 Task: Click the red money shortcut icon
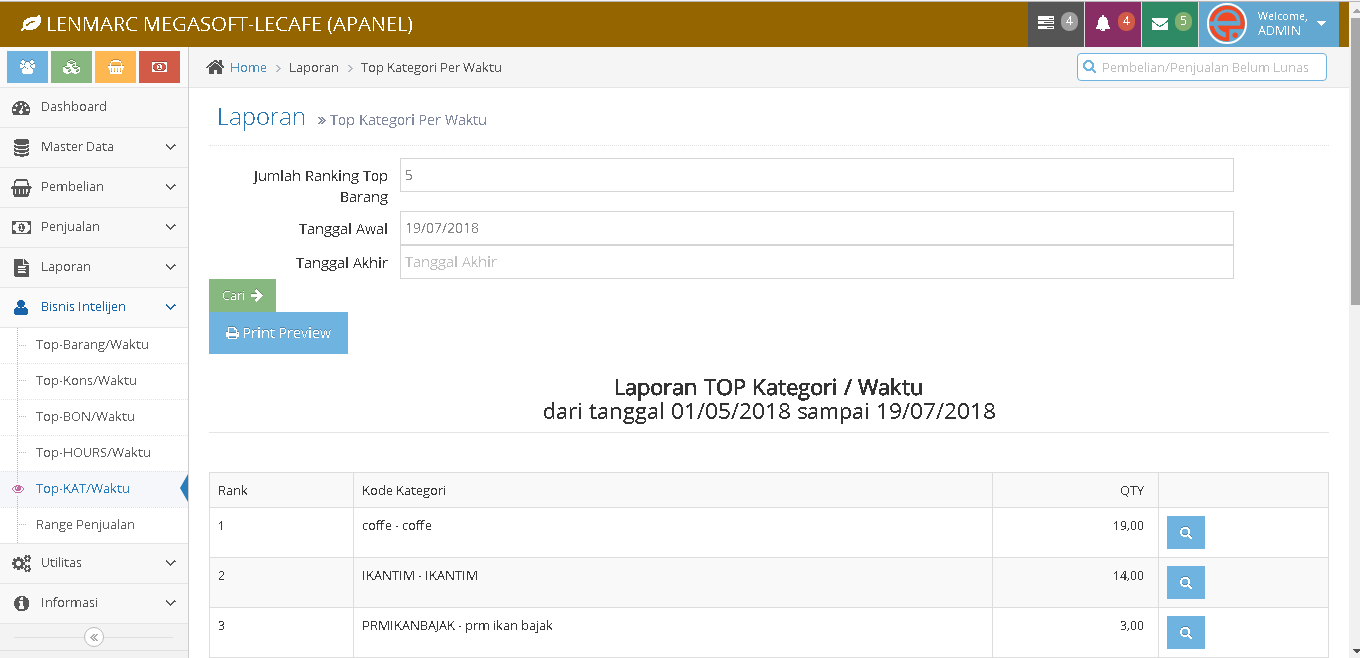click(159, 67)
